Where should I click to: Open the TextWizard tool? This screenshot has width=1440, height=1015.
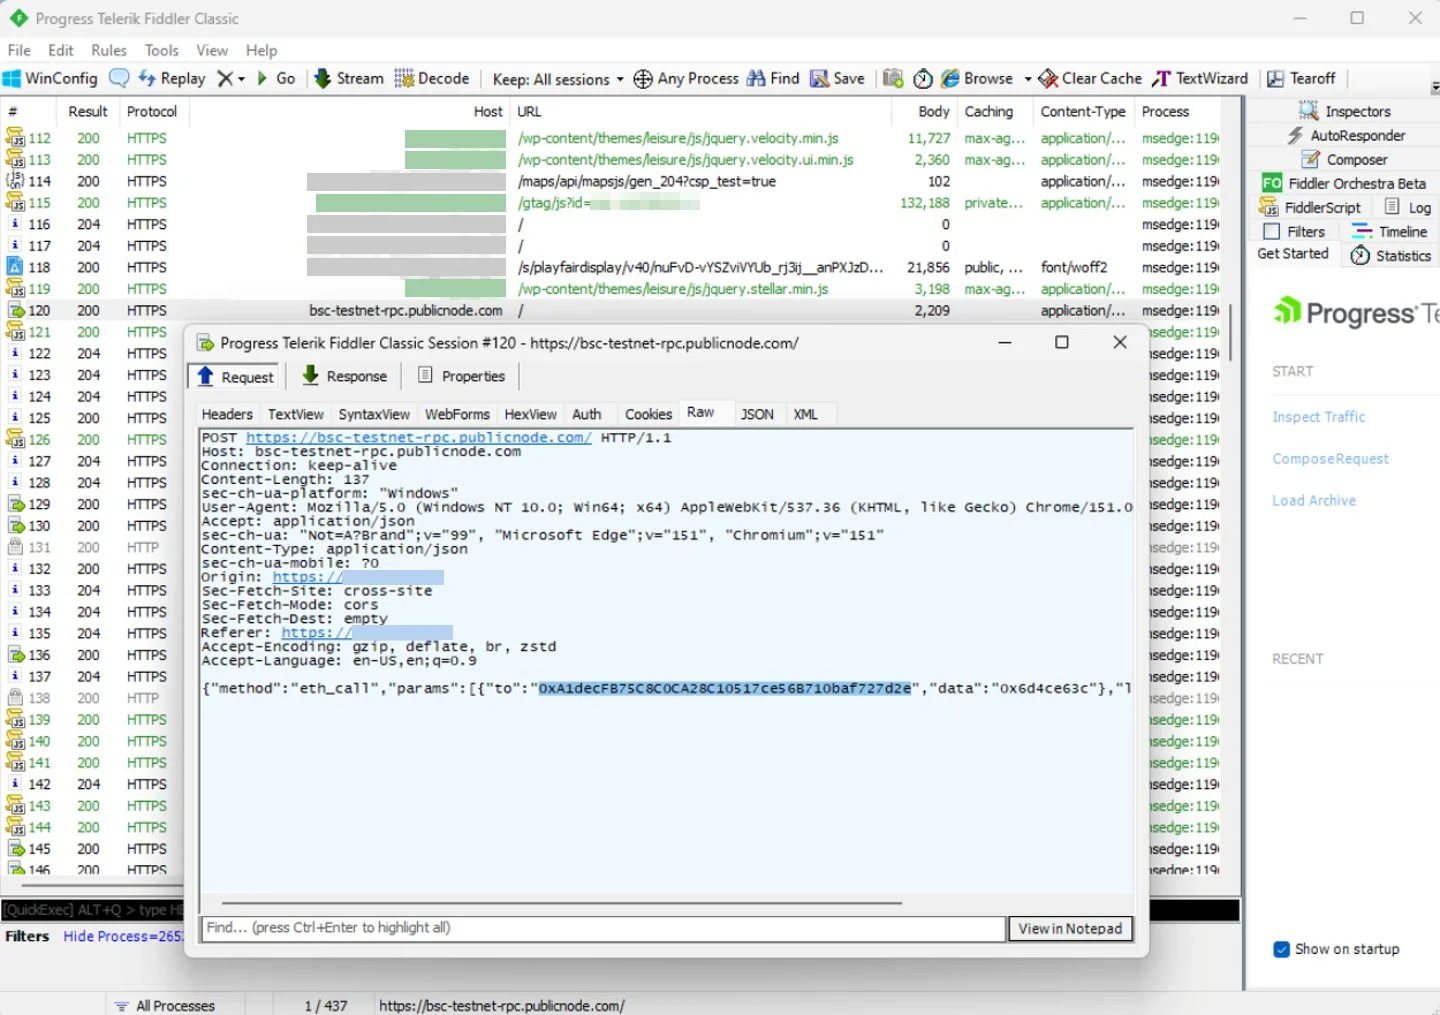pos(1200,78)
